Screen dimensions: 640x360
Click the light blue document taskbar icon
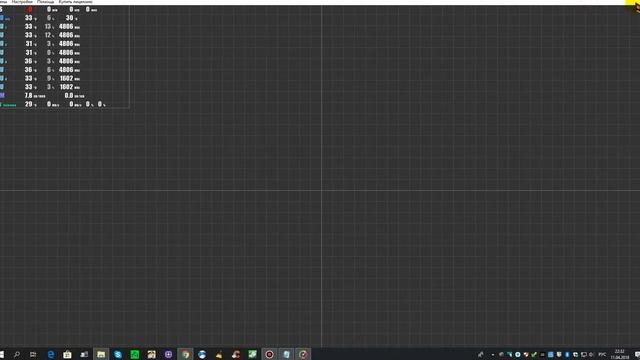(286, 354)
